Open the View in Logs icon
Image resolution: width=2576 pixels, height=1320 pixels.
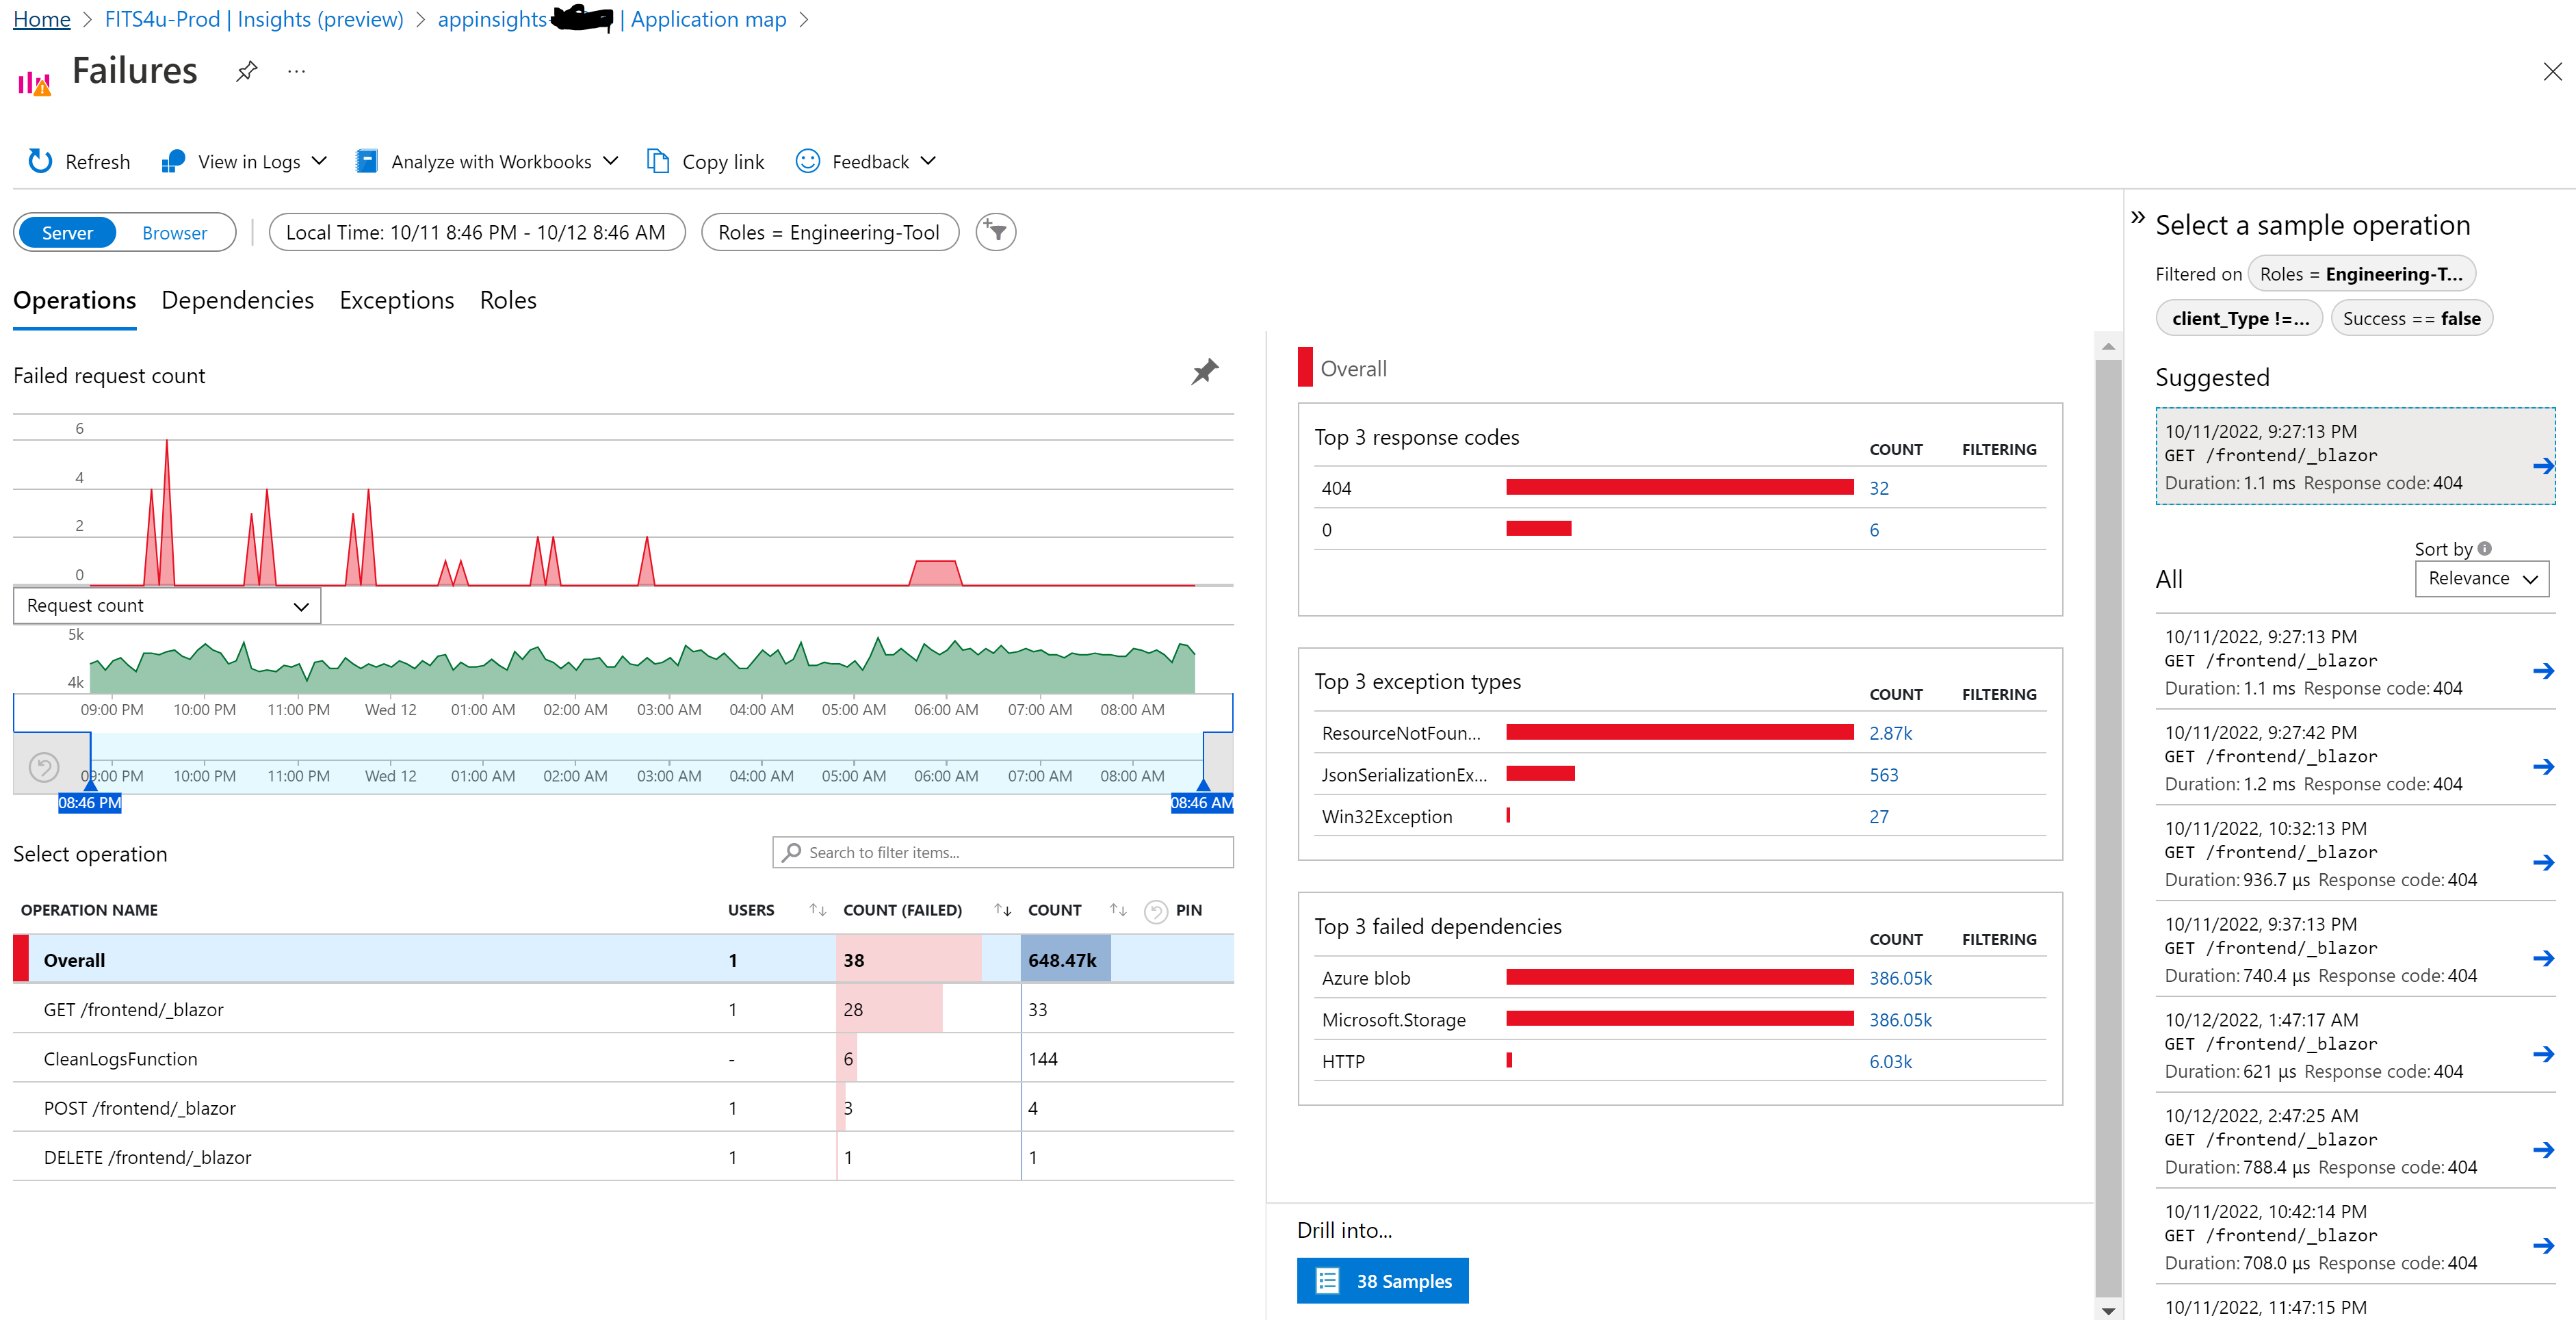pos(172,161)
